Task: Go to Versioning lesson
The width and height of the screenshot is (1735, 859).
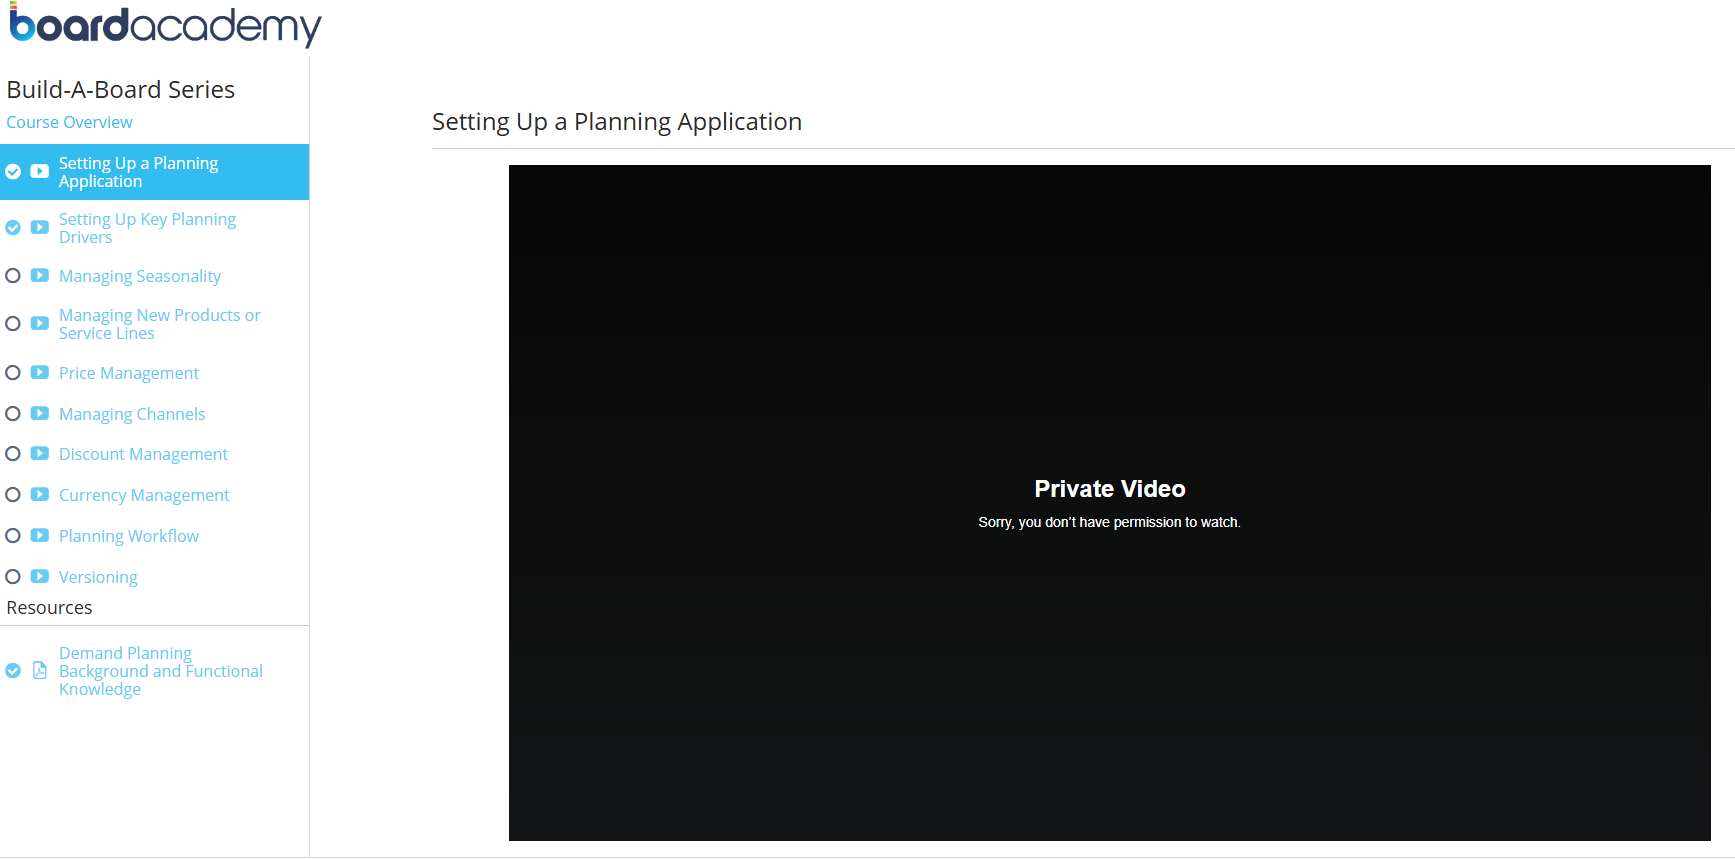Action: pos(98,577)
